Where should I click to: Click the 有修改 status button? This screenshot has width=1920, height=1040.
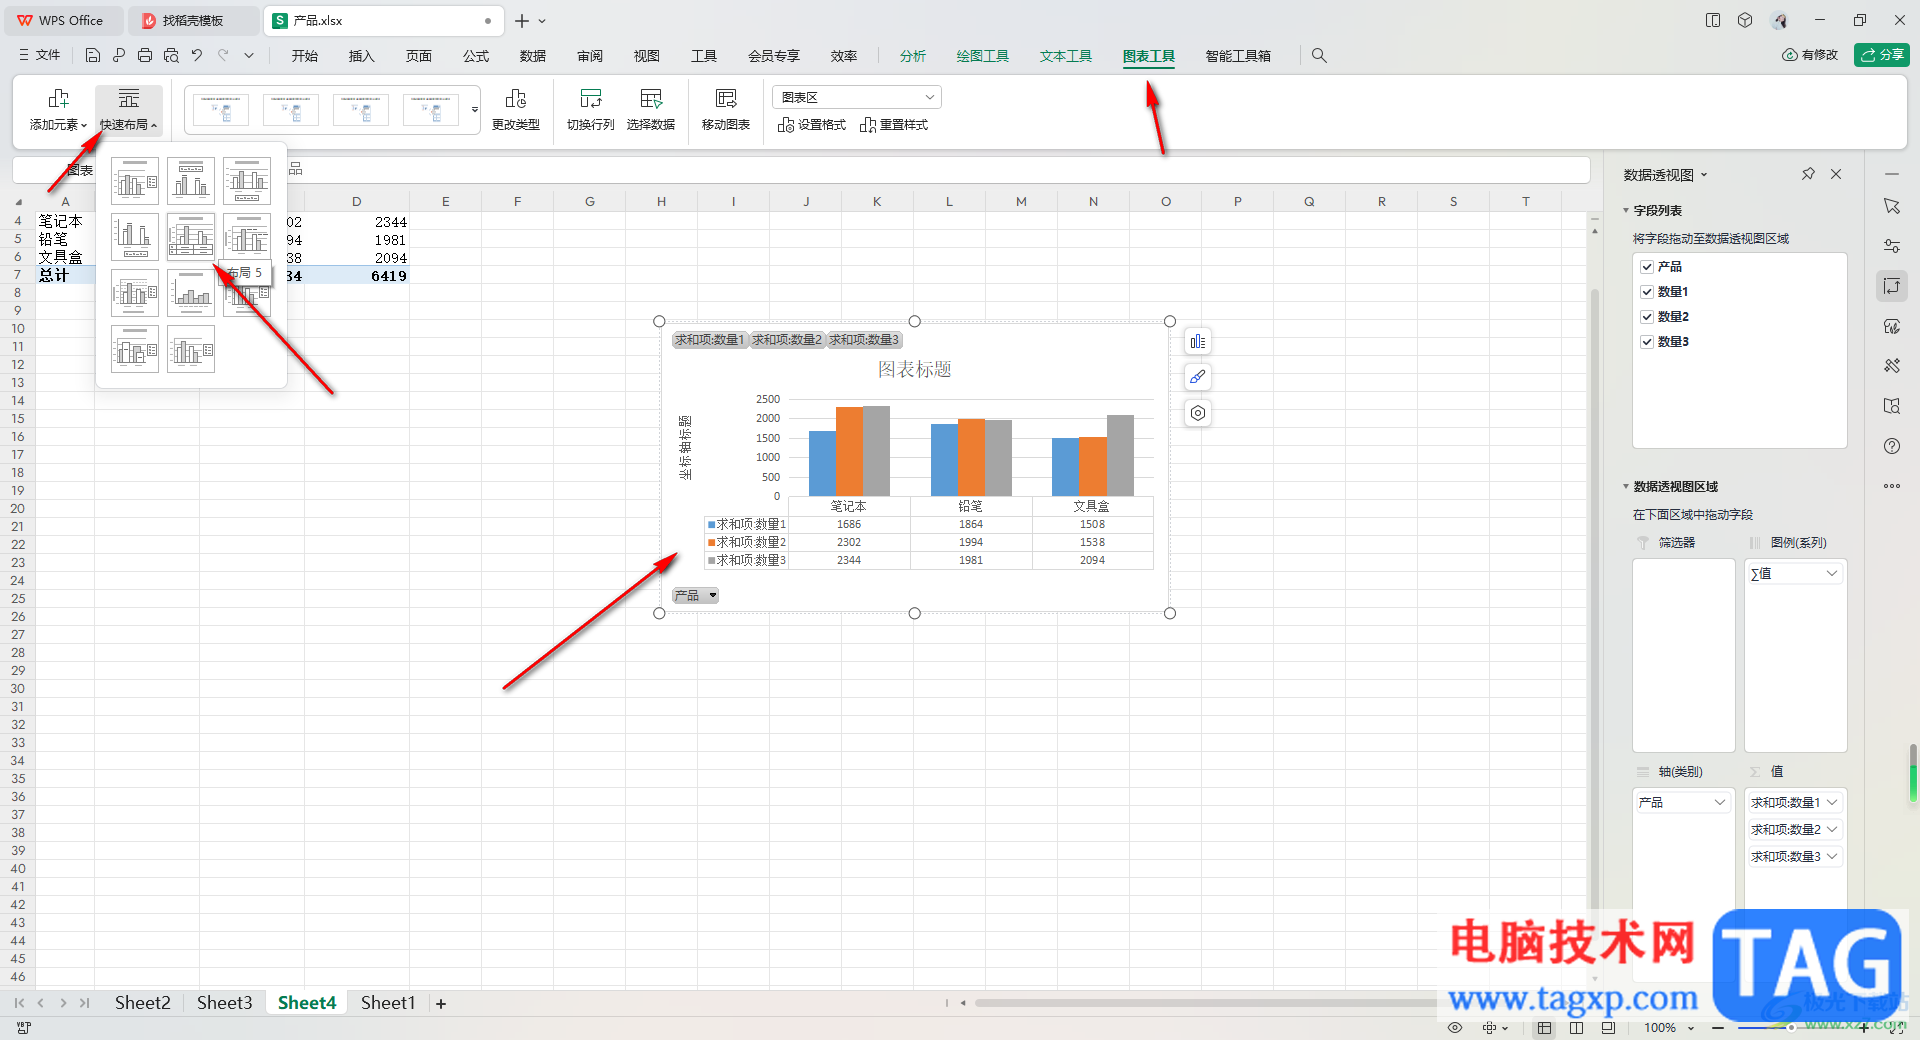[1810, 55]
